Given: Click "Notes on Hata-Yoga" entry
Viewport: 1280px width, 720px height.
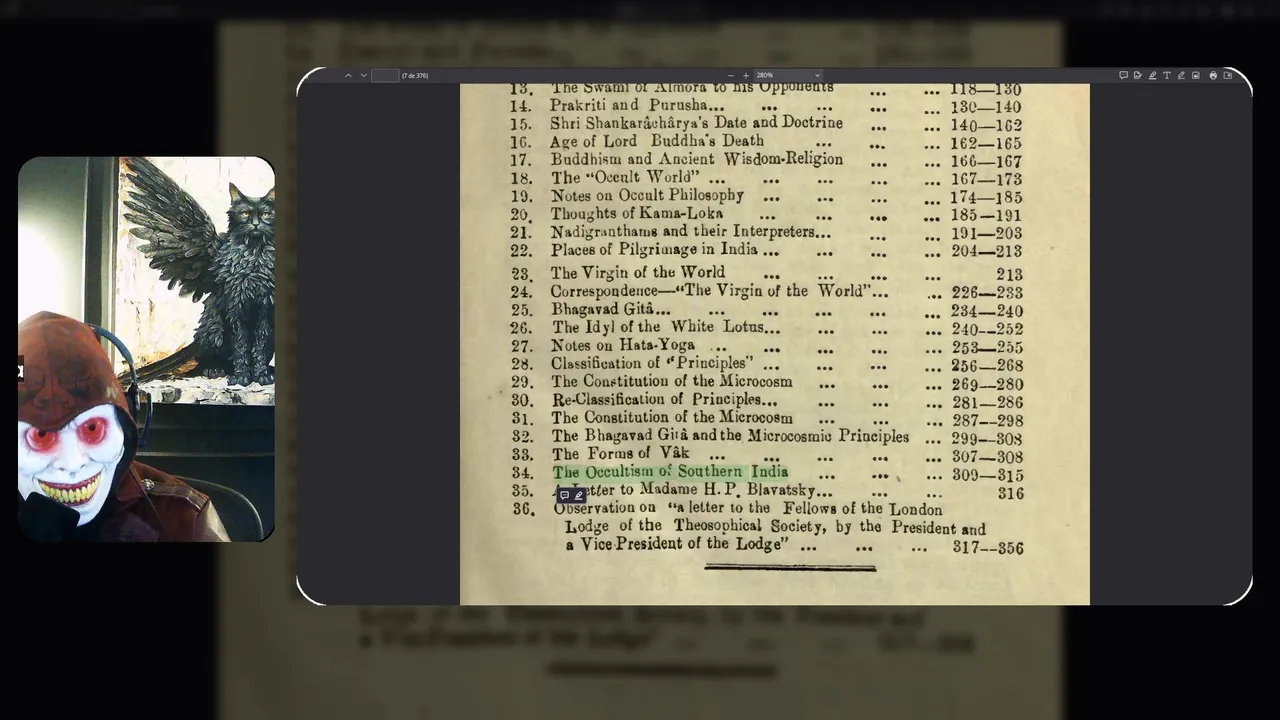Looking at the screenshot, I should point(623,345).
